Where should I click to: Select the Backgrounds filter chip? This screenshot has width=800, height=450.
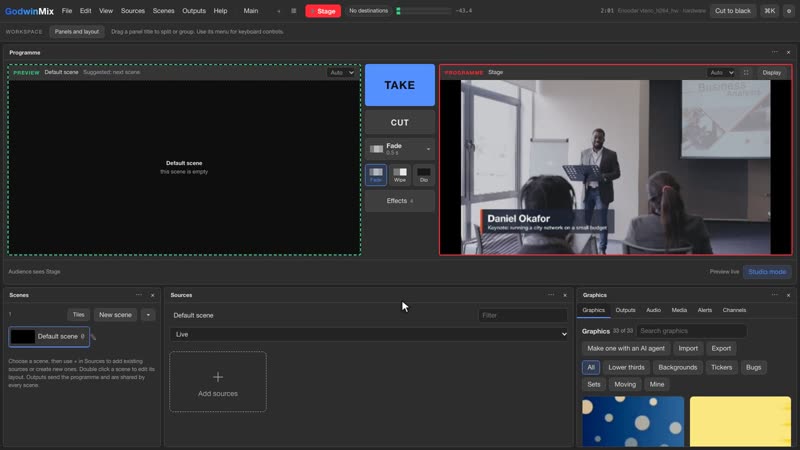point(678,367)
